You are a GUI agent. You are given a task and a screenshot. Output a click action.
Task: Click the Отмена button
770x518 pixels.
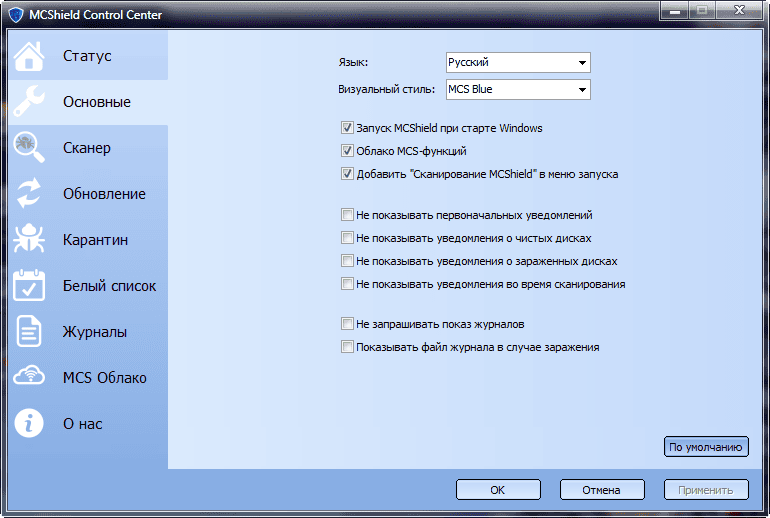pyautogui.click(x=602, y=490)
